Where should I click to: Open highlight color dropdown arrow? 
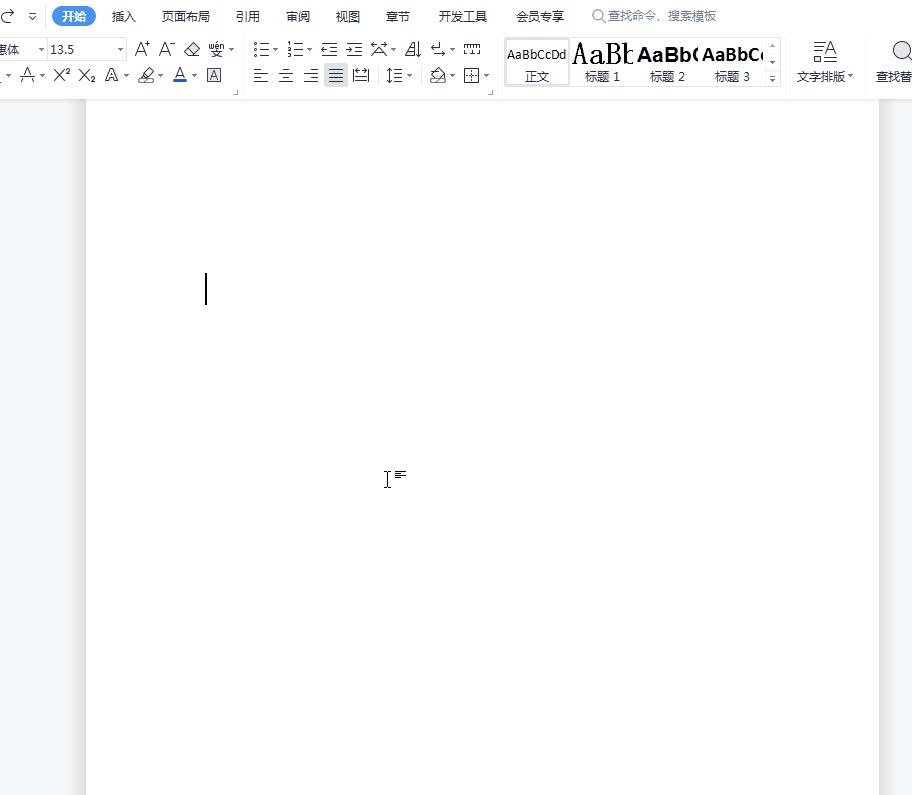tap(161, 75)
